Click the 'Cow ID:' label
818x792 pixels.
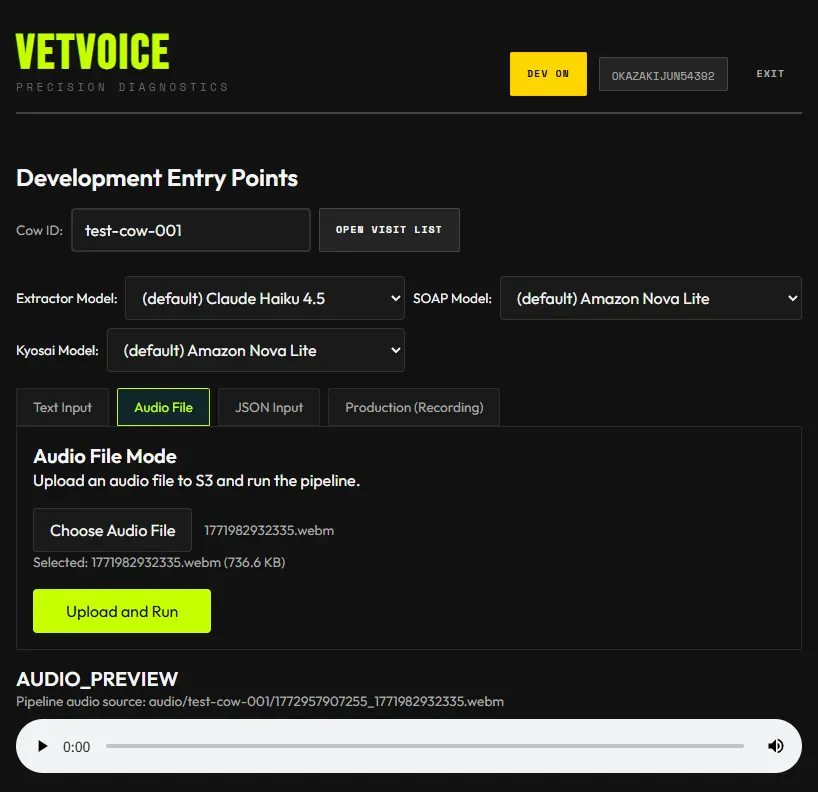coord(40,230)
